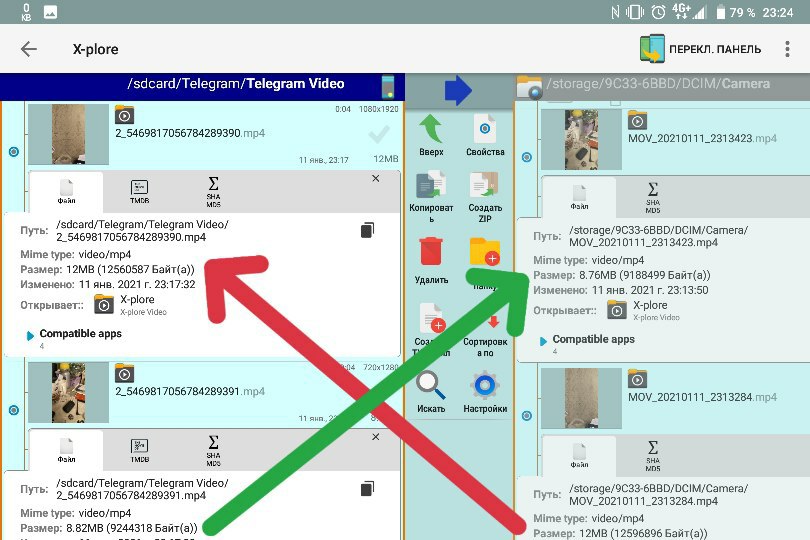Open thumbnail of 2_5469817056784289391.mp4

pyautogui.click(x=68, y=393)
